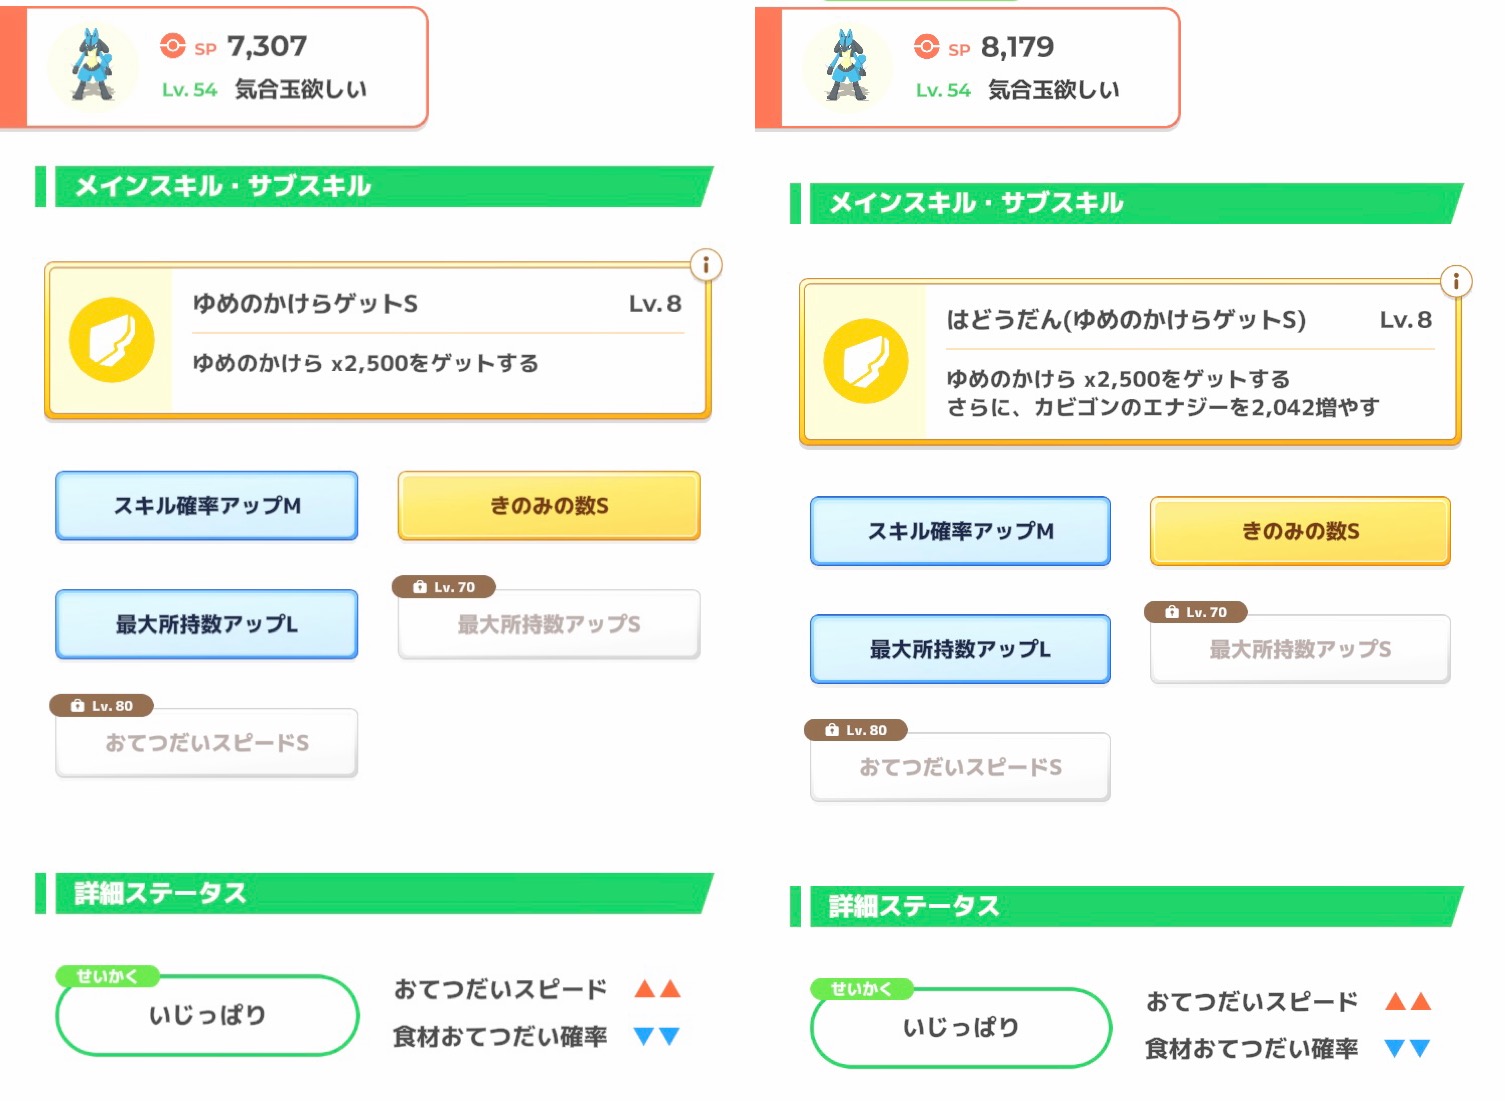
Task: Select right 最大所持数アップL sub skill
Action: [x=960, y=649]
